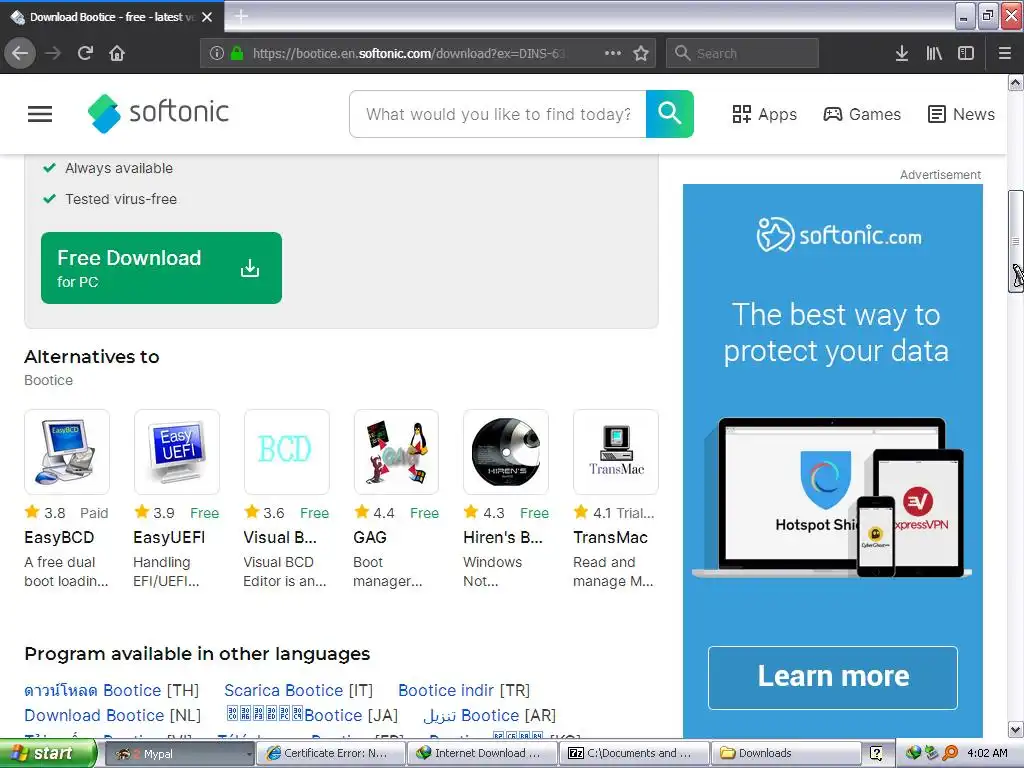Go back with the browser back arrow
The height and width of the screenshot is (768, 1024).
coord(20,53)
